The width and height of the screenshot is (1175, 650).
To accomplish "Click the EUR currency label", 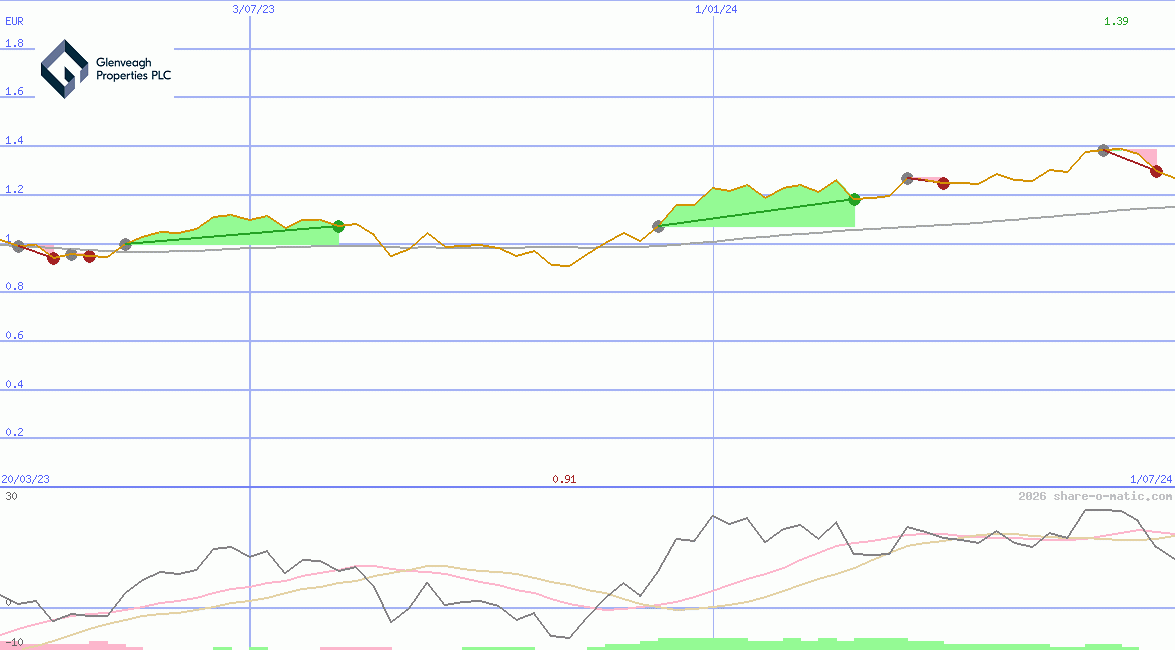I will pyautogui.click(x=12, y=21).
